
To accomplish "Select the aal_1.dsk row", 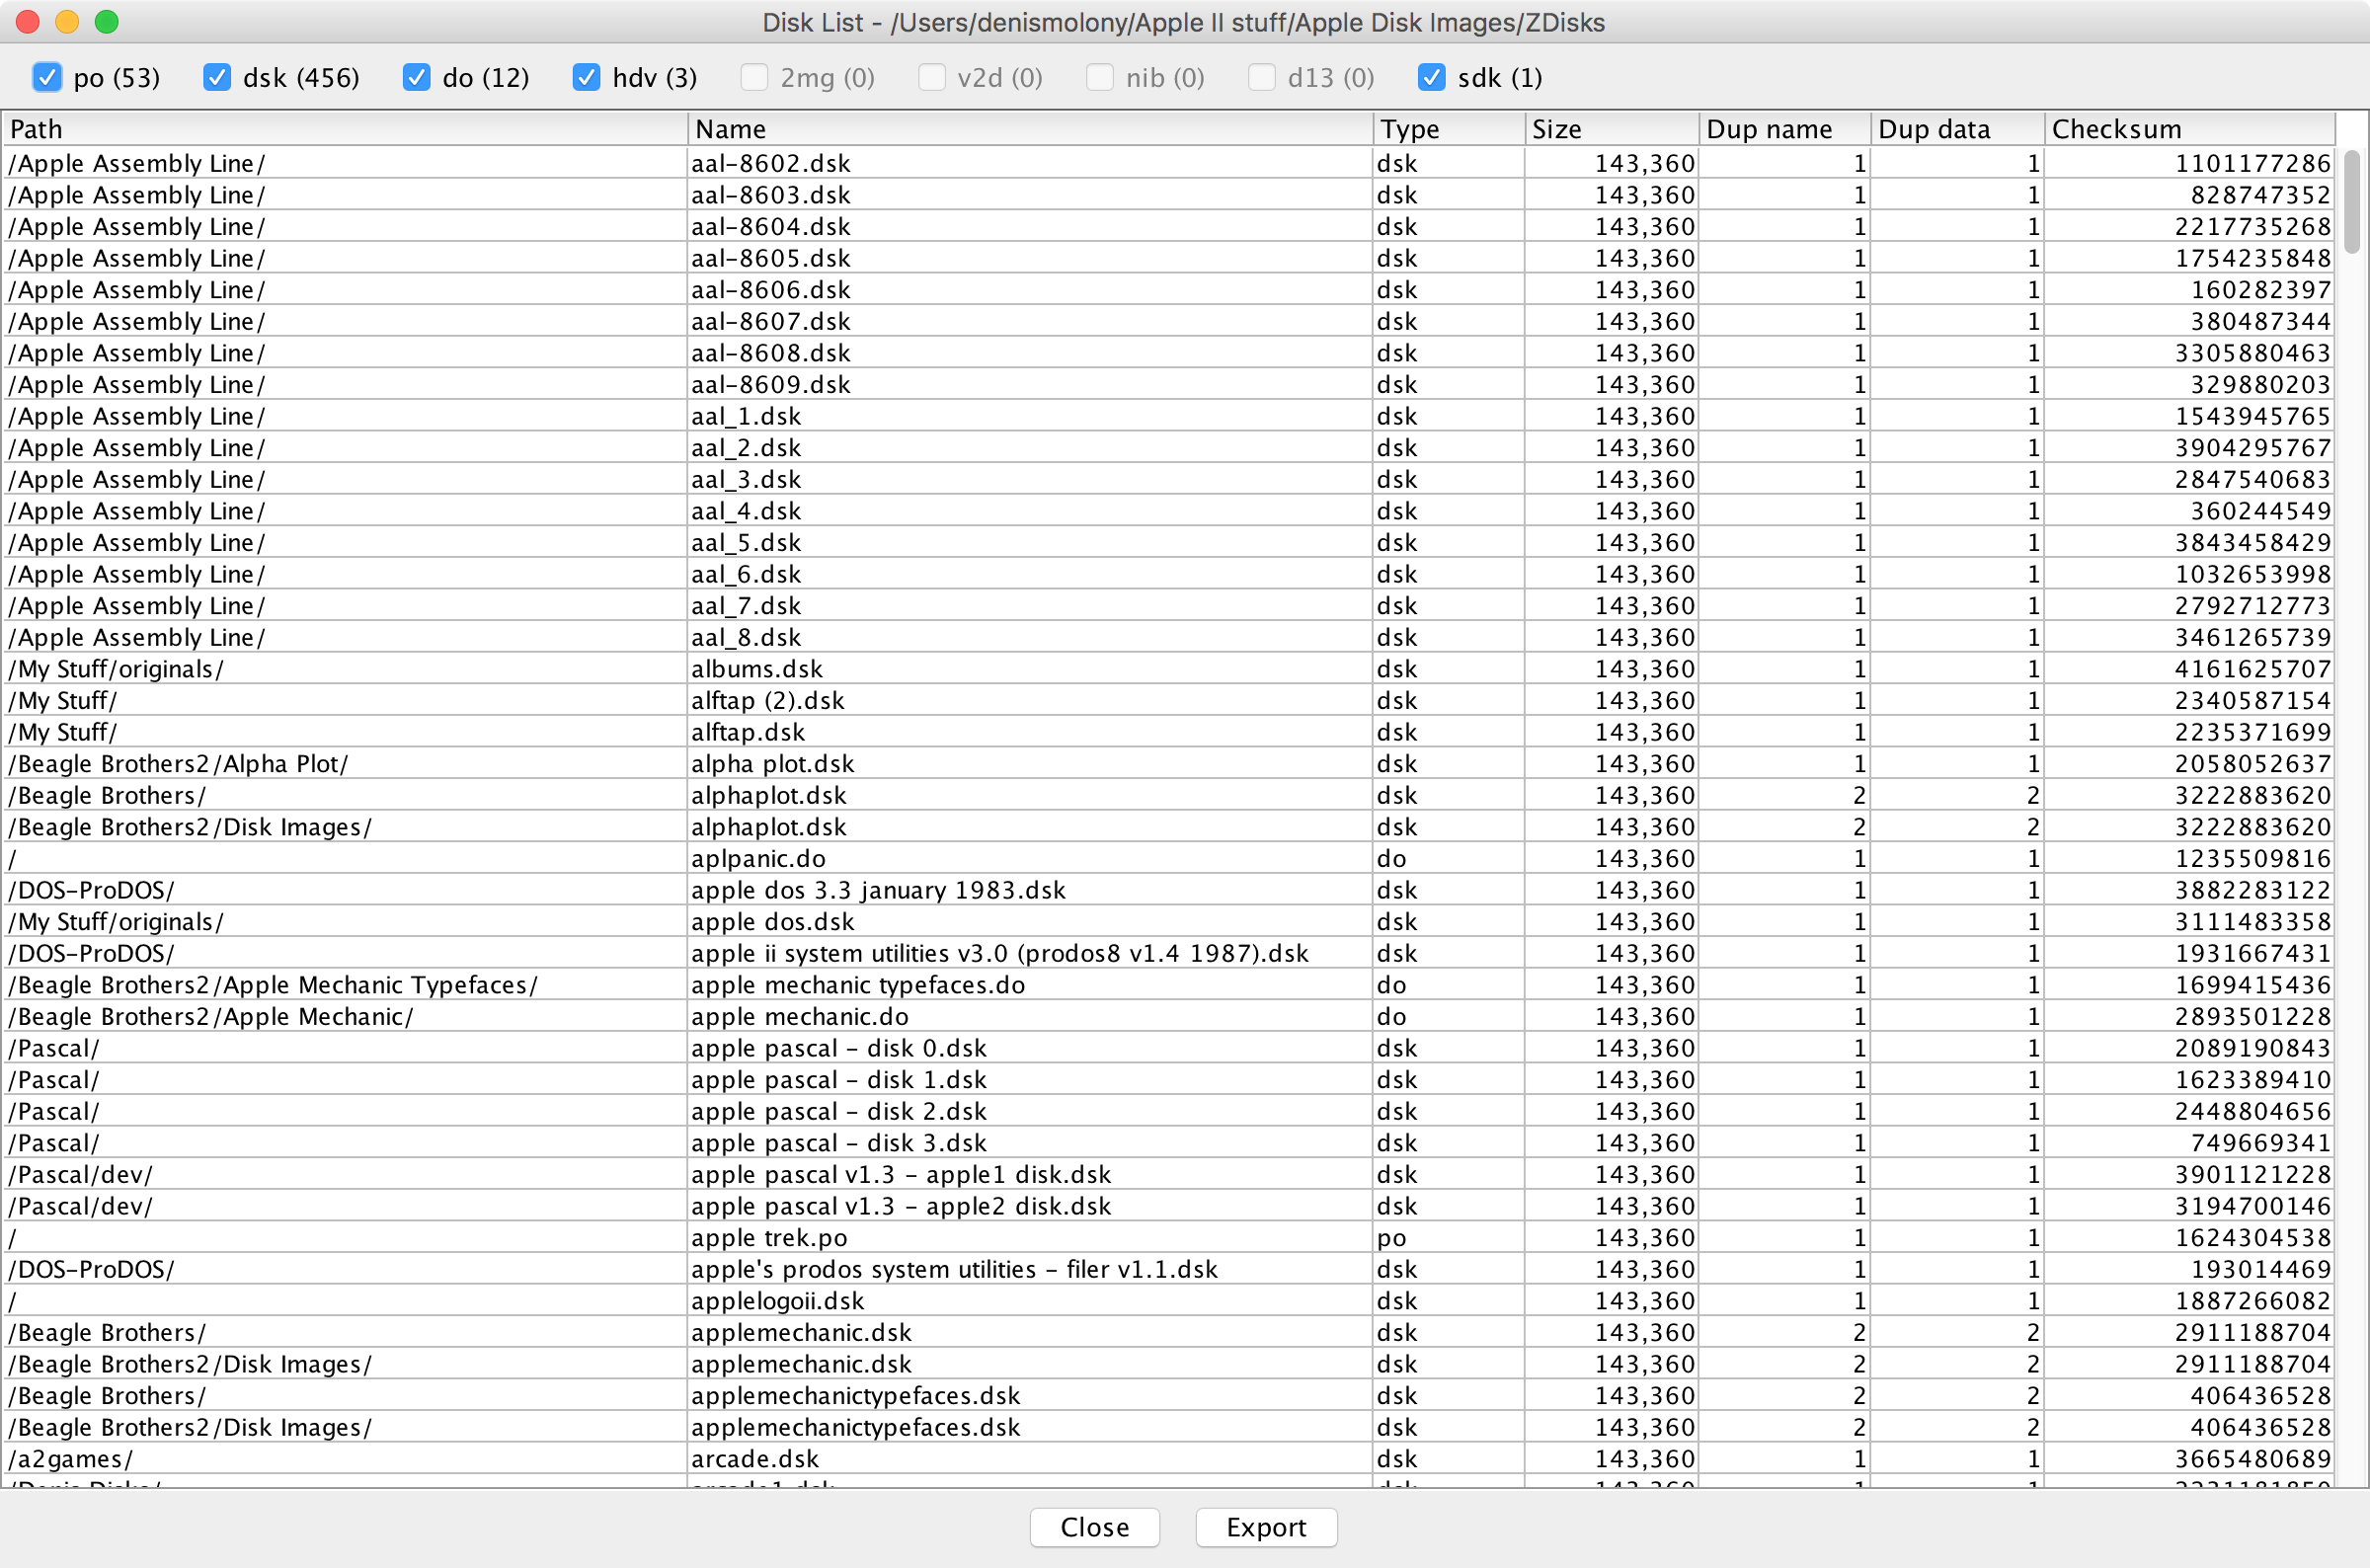I will pos(1169,416).
